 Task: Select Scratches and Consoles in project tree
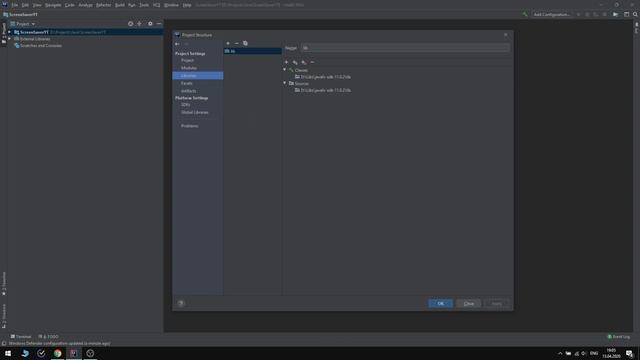[x=38, y=46]
